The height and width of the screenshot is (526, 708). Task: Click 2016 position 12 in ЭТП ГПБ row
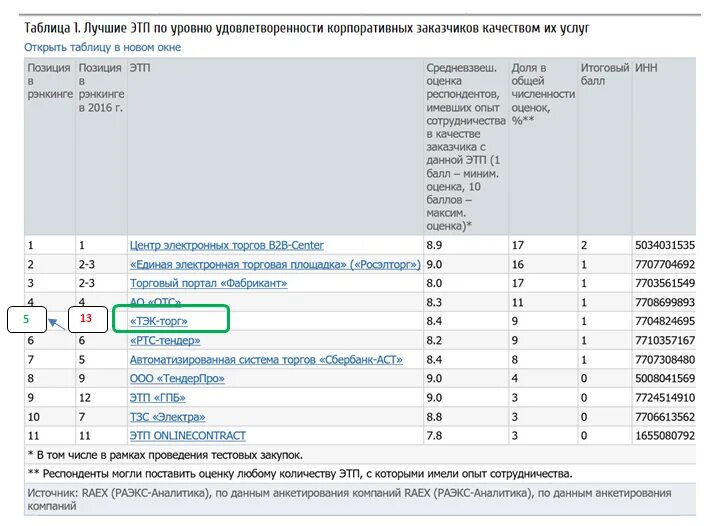coord(85,397)
